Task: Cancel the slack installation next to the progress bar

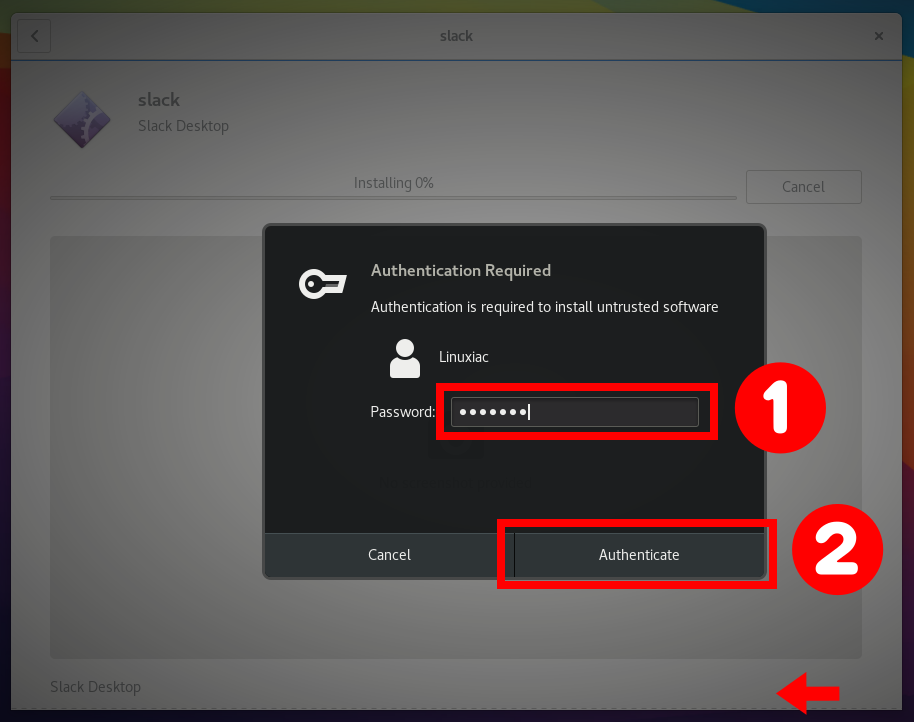Action: [x=803, y=187]
